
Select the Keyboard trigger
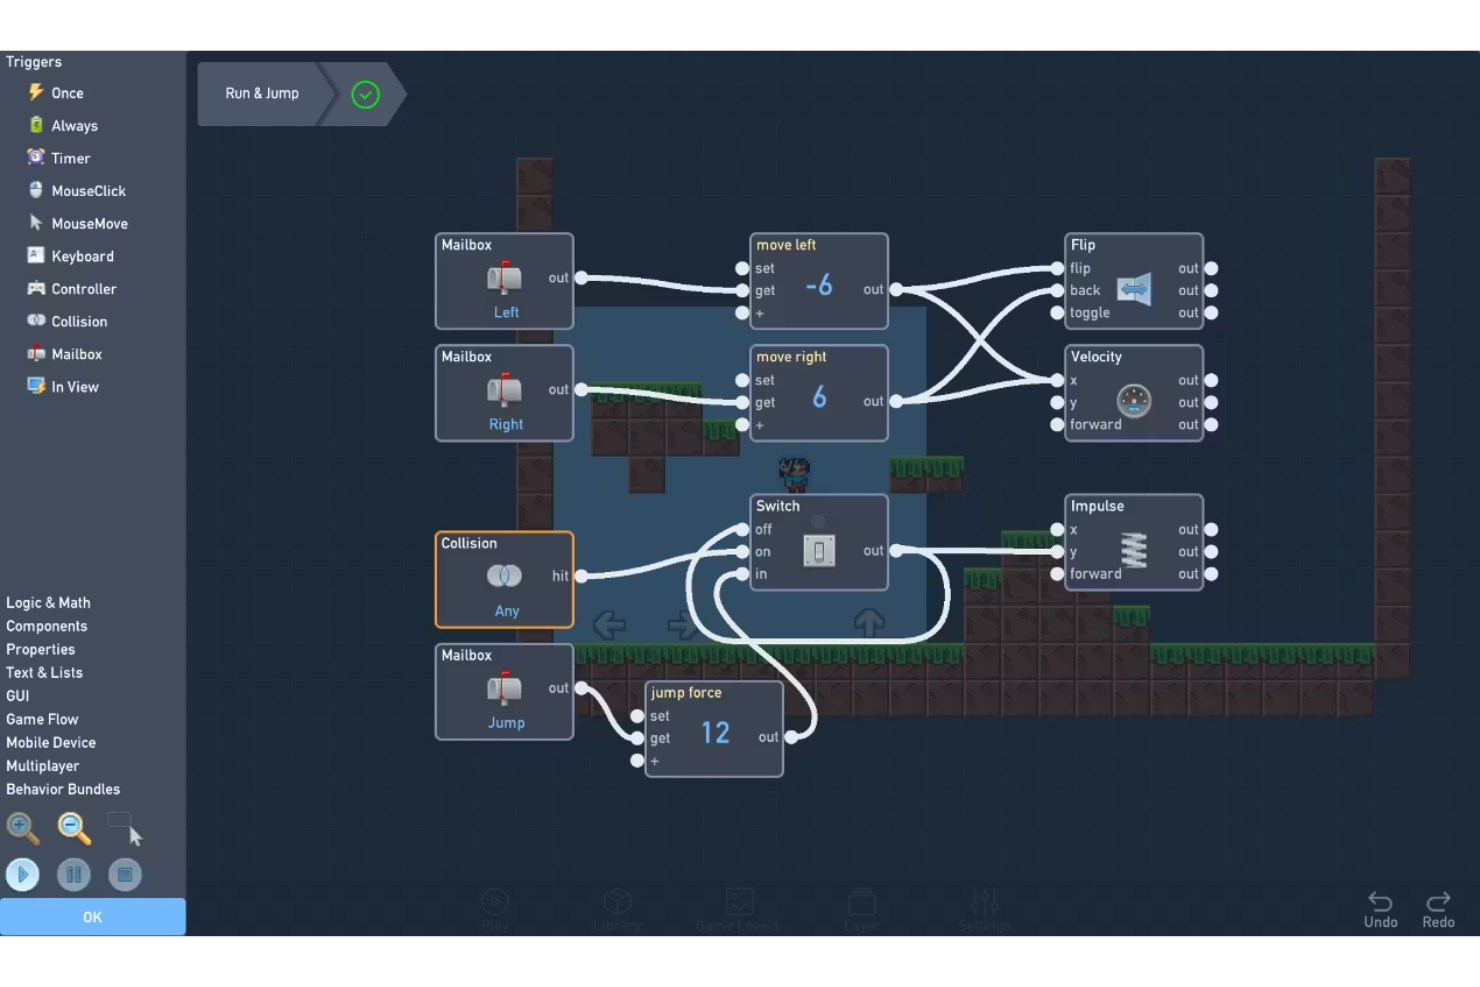point(82,256)
